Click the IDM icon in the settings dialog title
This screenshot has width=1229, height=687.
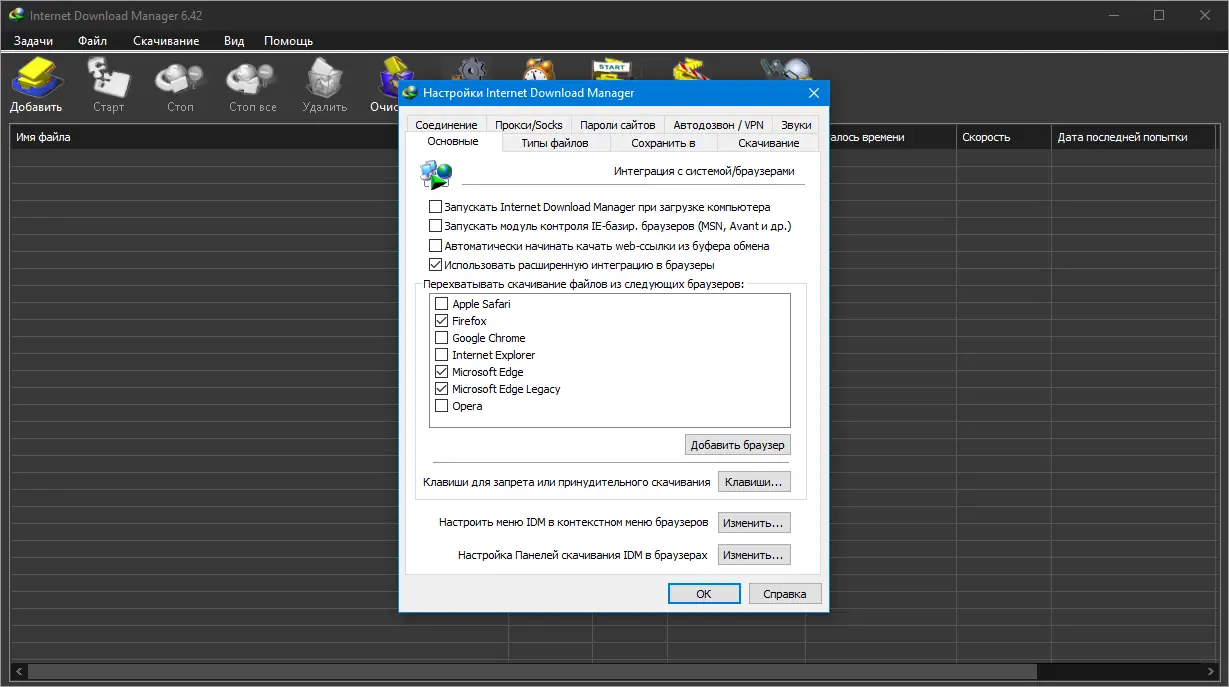411,93
